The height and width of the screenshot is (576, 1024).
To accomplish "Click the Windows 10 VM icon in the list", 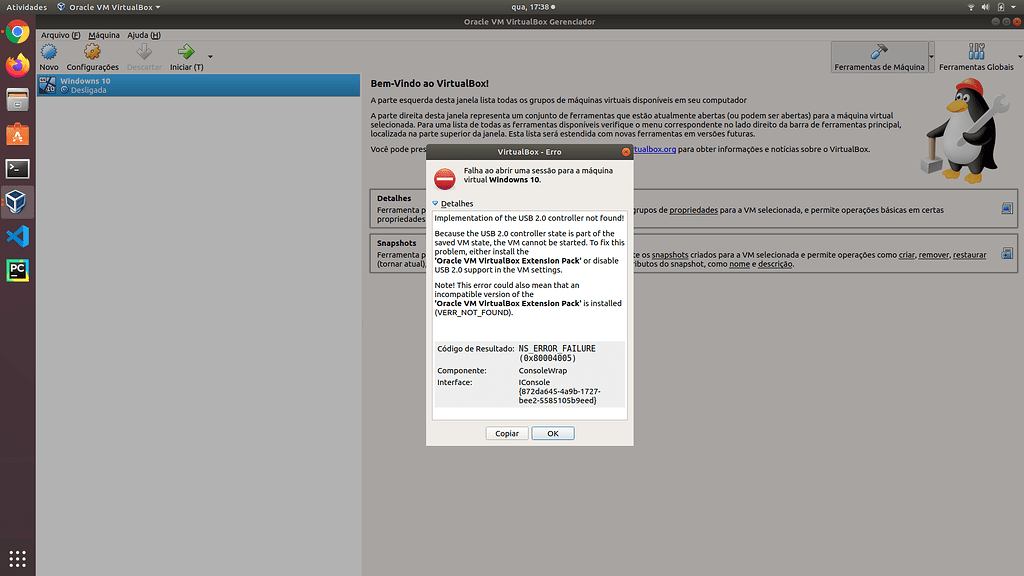I will [48, 86].
